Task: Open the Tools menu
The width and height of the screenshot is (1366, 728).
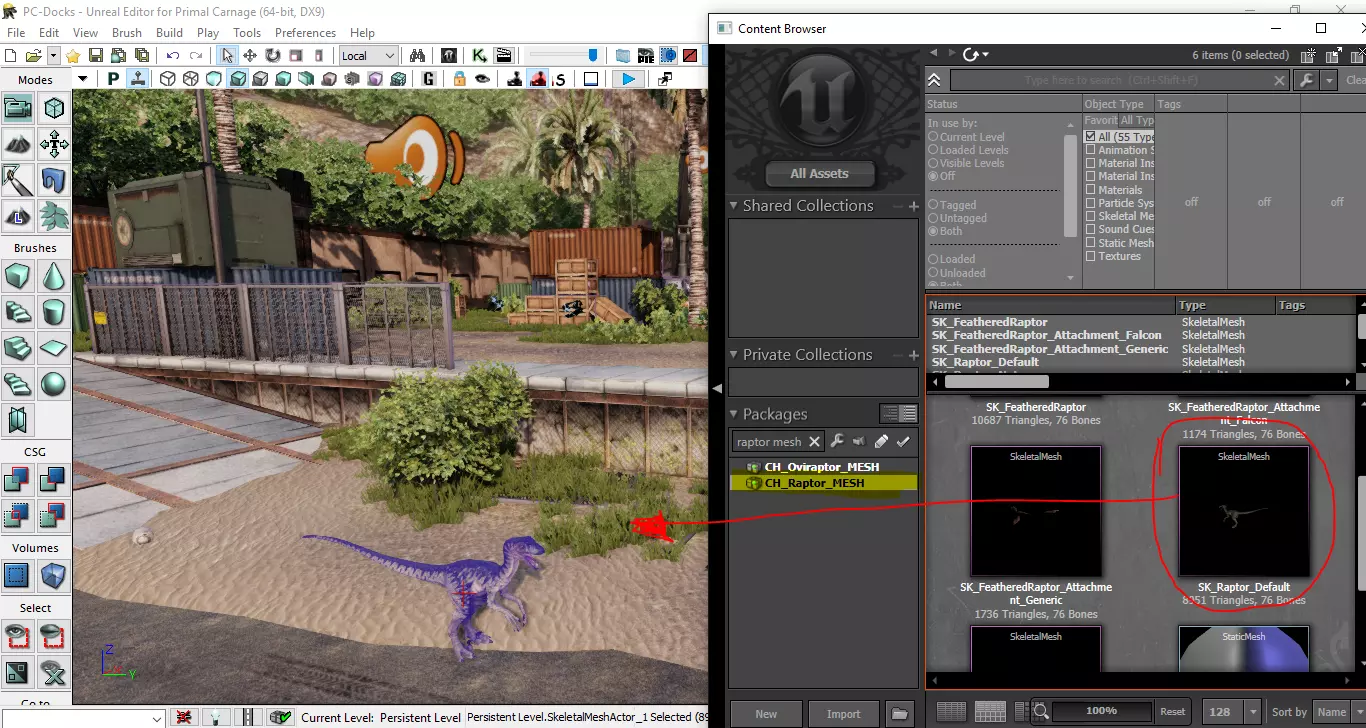Action: pyautogui.click(x=247, y=32)
